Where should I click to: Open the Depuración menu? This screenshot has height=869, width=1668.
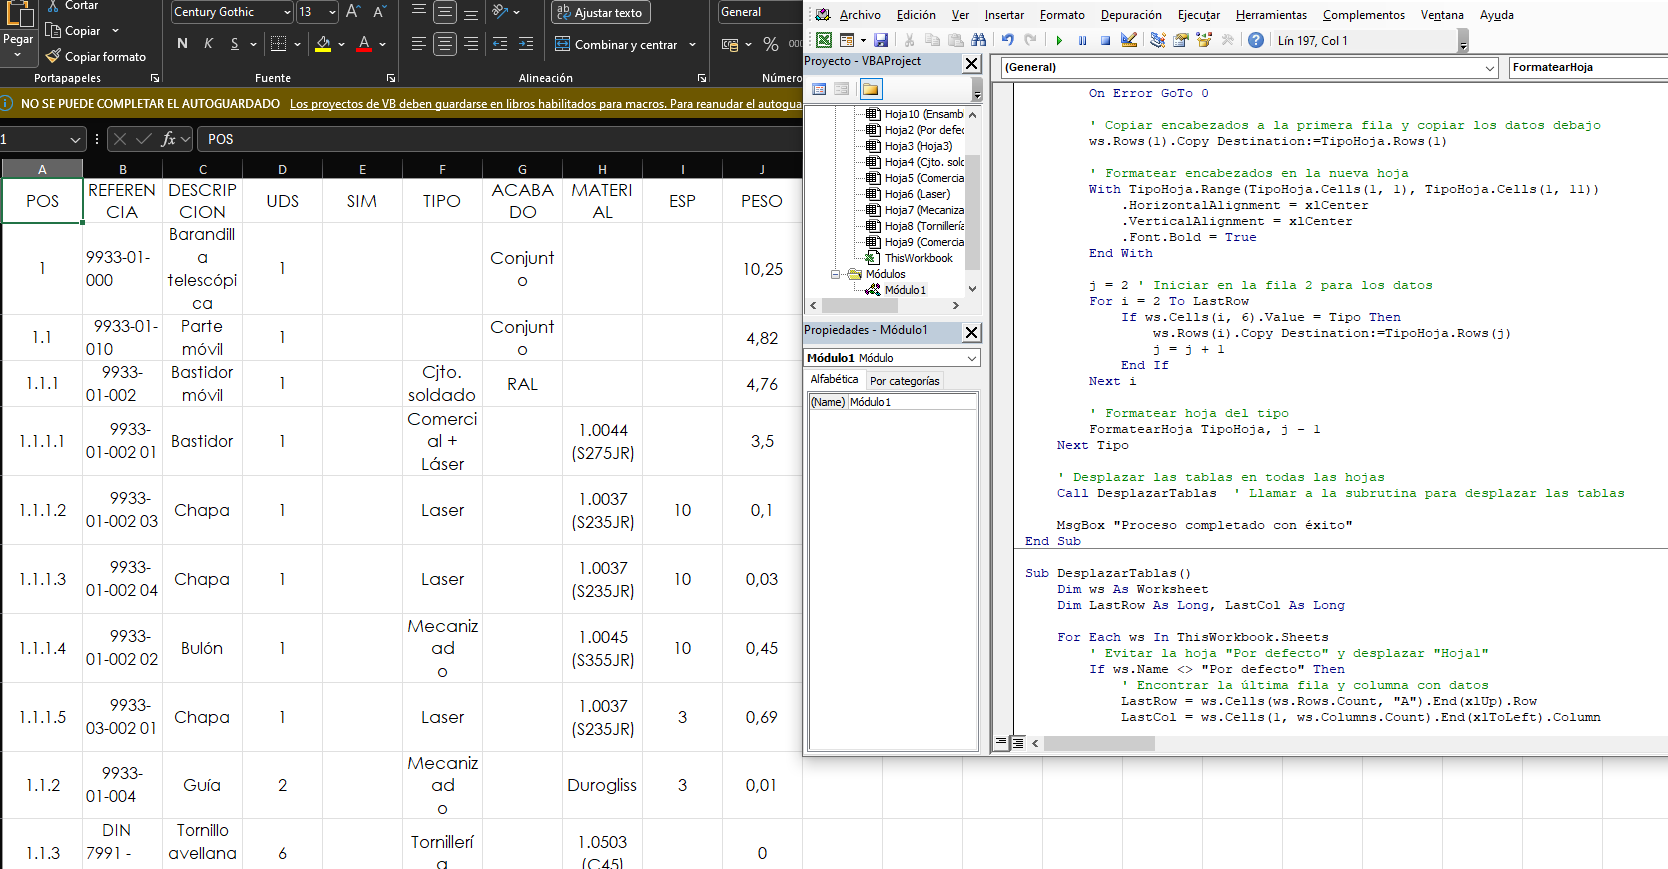[x=1130, y=15]
